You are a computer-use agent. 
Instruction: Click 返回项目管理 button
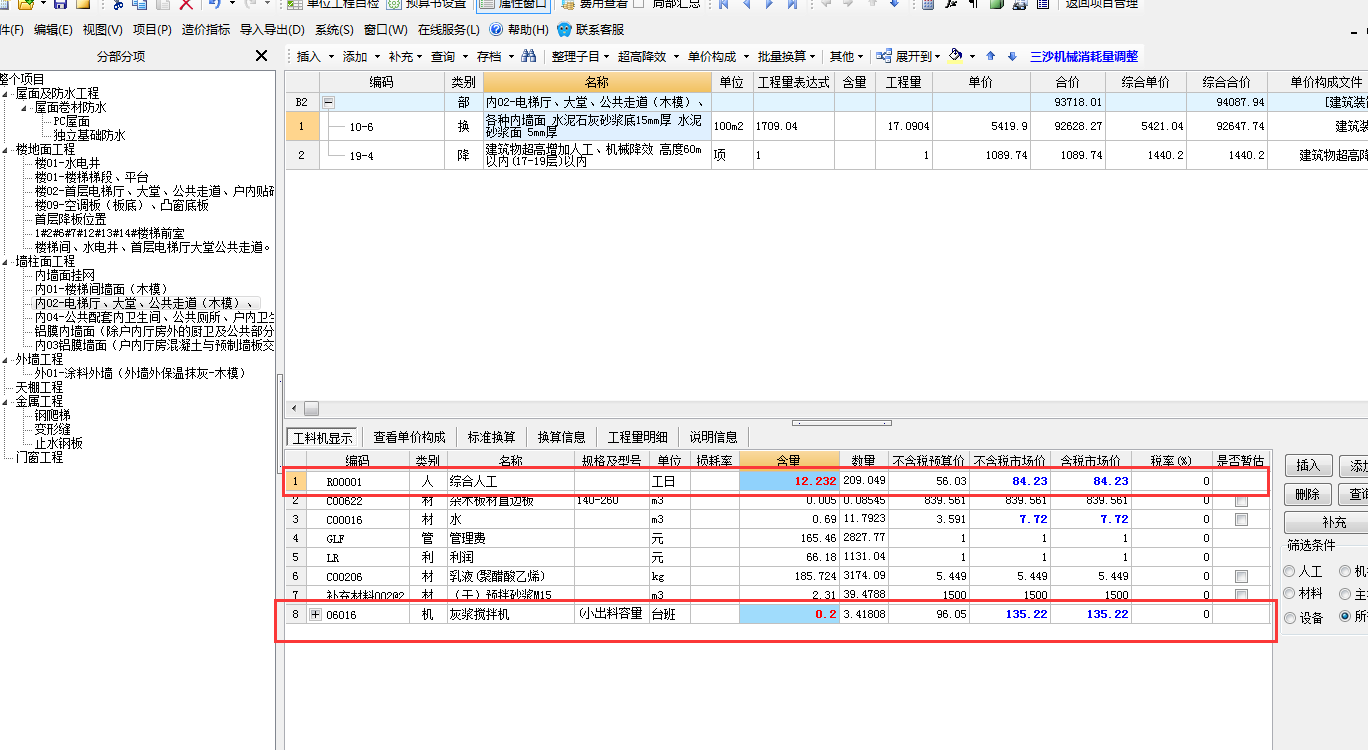click(x=1101, y=4)
